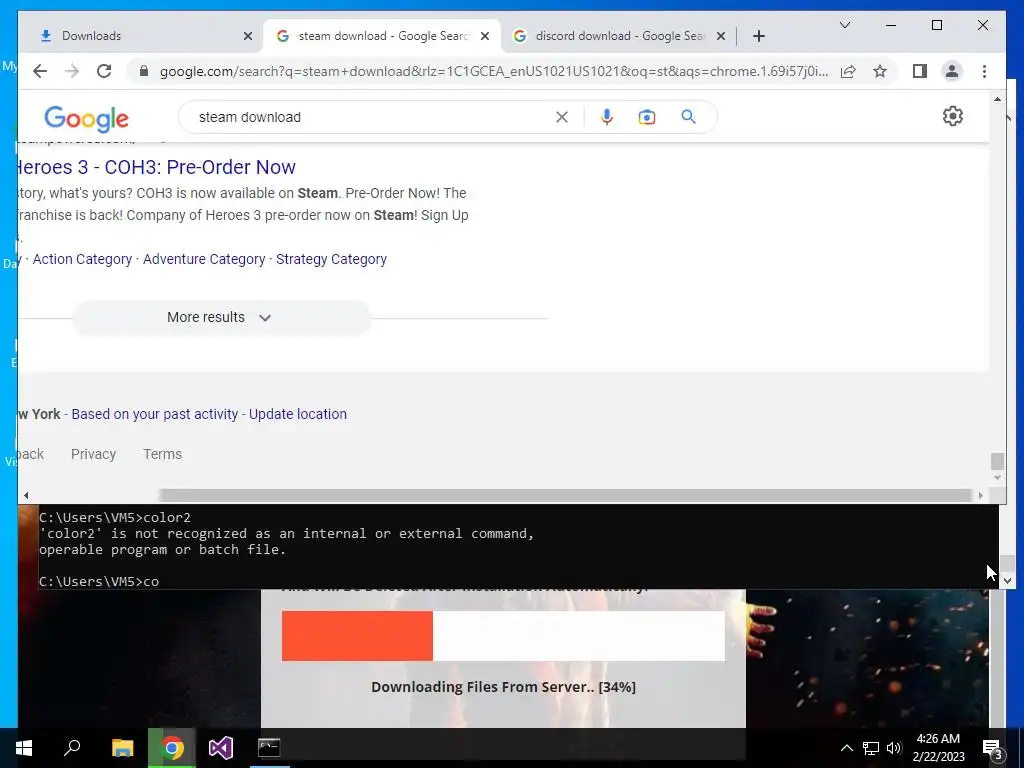The height and width of the screenshot is (768, 1024).
Task: Click the horizontal scrollbar thumb
Action: [566, 496]
